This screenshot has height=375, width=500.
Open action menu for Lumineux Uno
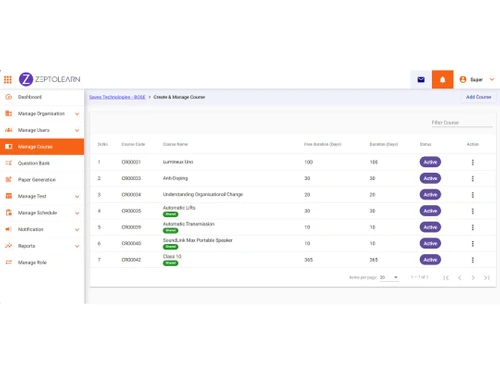[473, 162]
